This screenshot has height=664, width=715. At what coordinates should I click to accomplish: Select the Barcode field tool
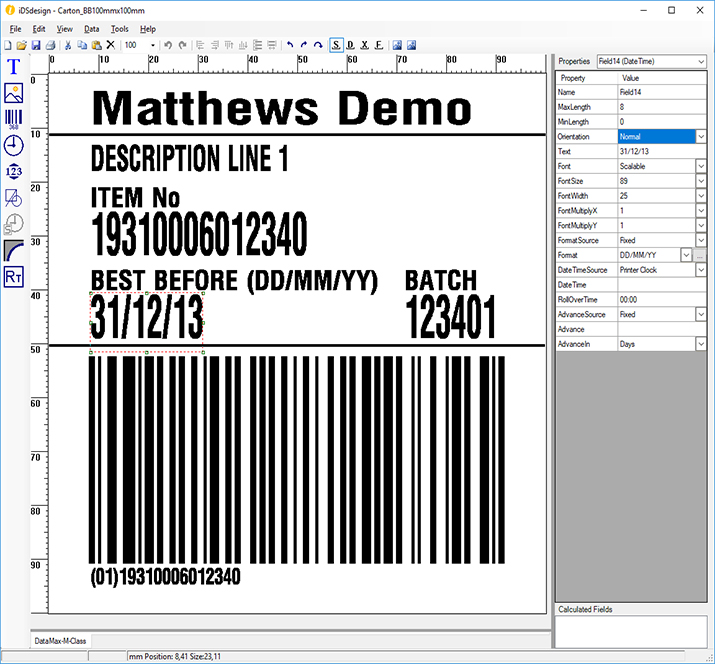click(14, 119)
